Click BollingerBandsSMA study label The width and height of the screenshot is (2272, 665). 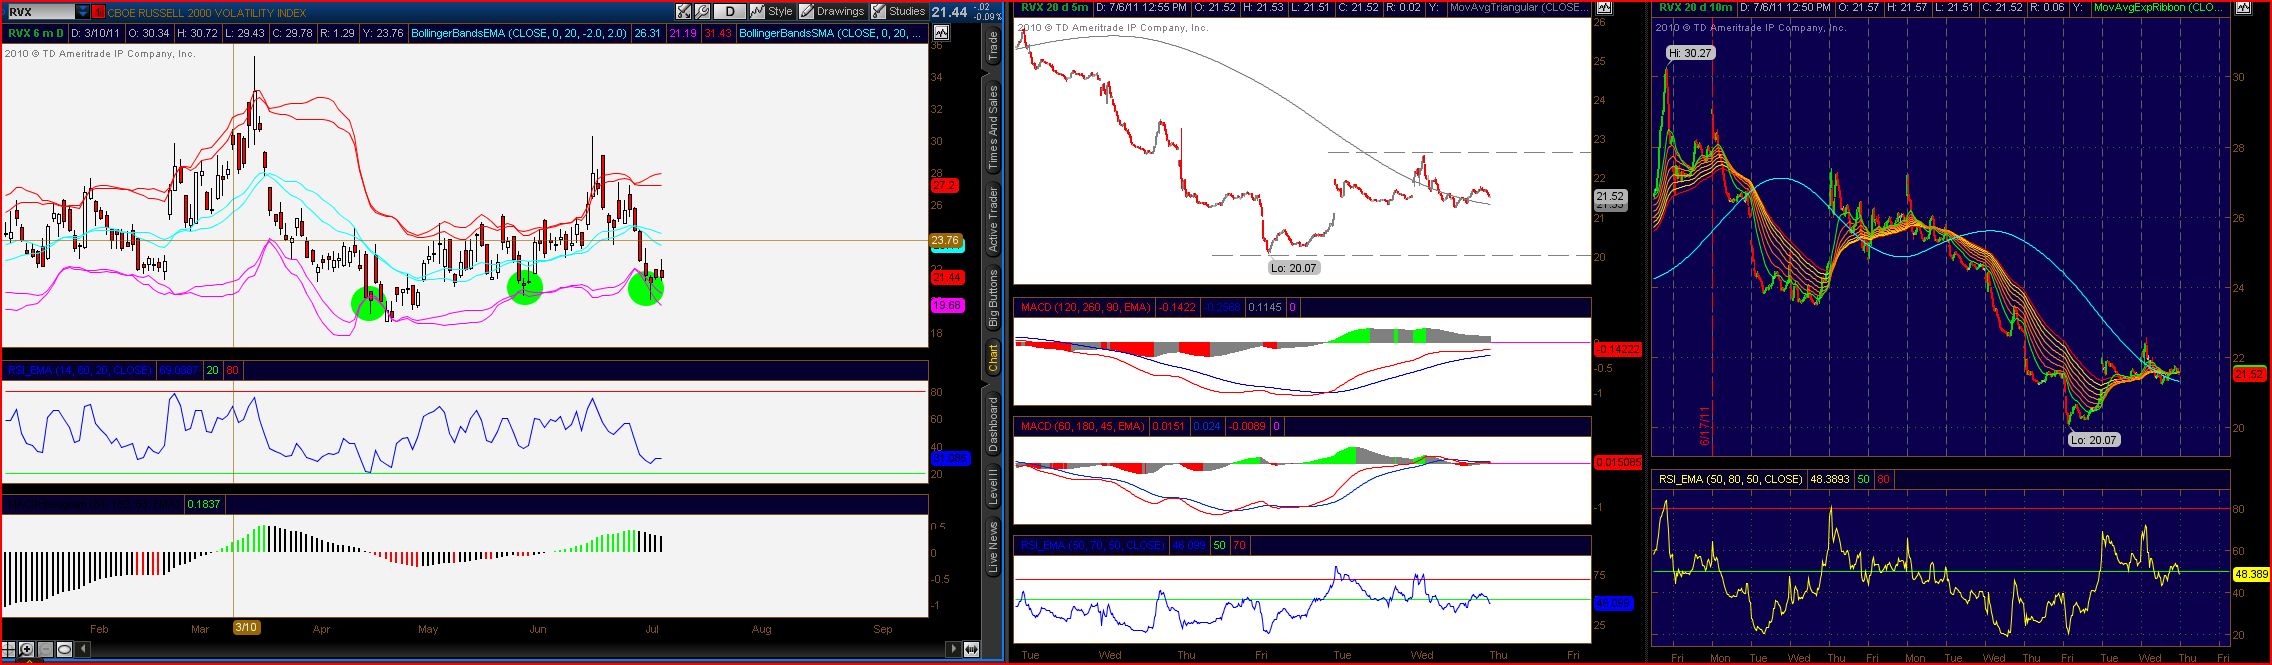click(830, 33)
